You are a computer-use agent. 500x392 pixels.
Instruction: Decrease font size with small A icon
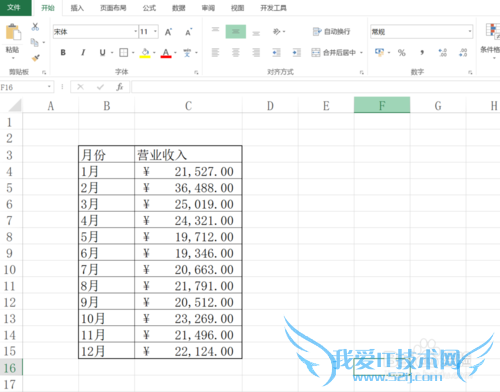coord(188,32)
